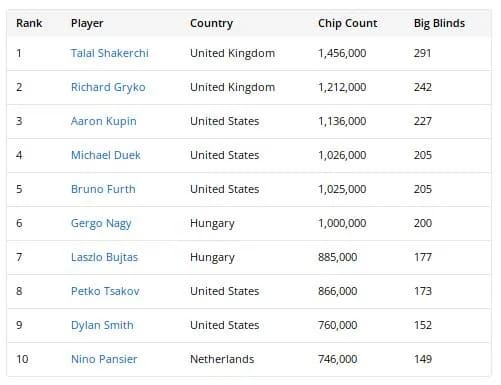Click the Laszlo Bujtas link
Image resolution: width=501 pixels, height=385 pixels.
click(104, 257)
